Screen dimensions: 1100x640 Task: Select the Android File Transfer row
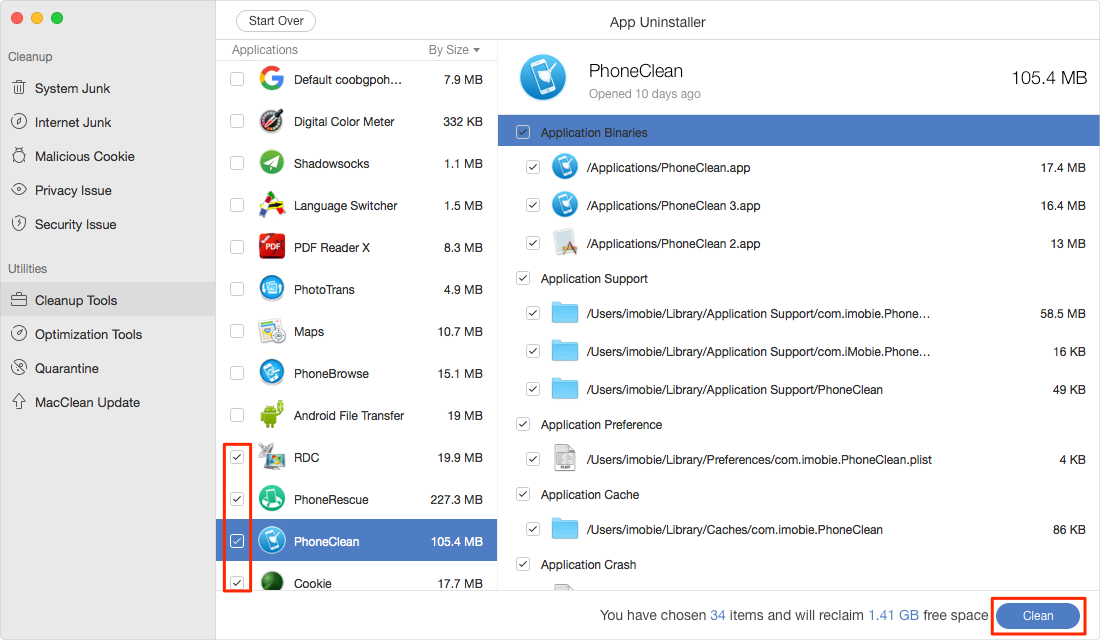click(356, 415)
